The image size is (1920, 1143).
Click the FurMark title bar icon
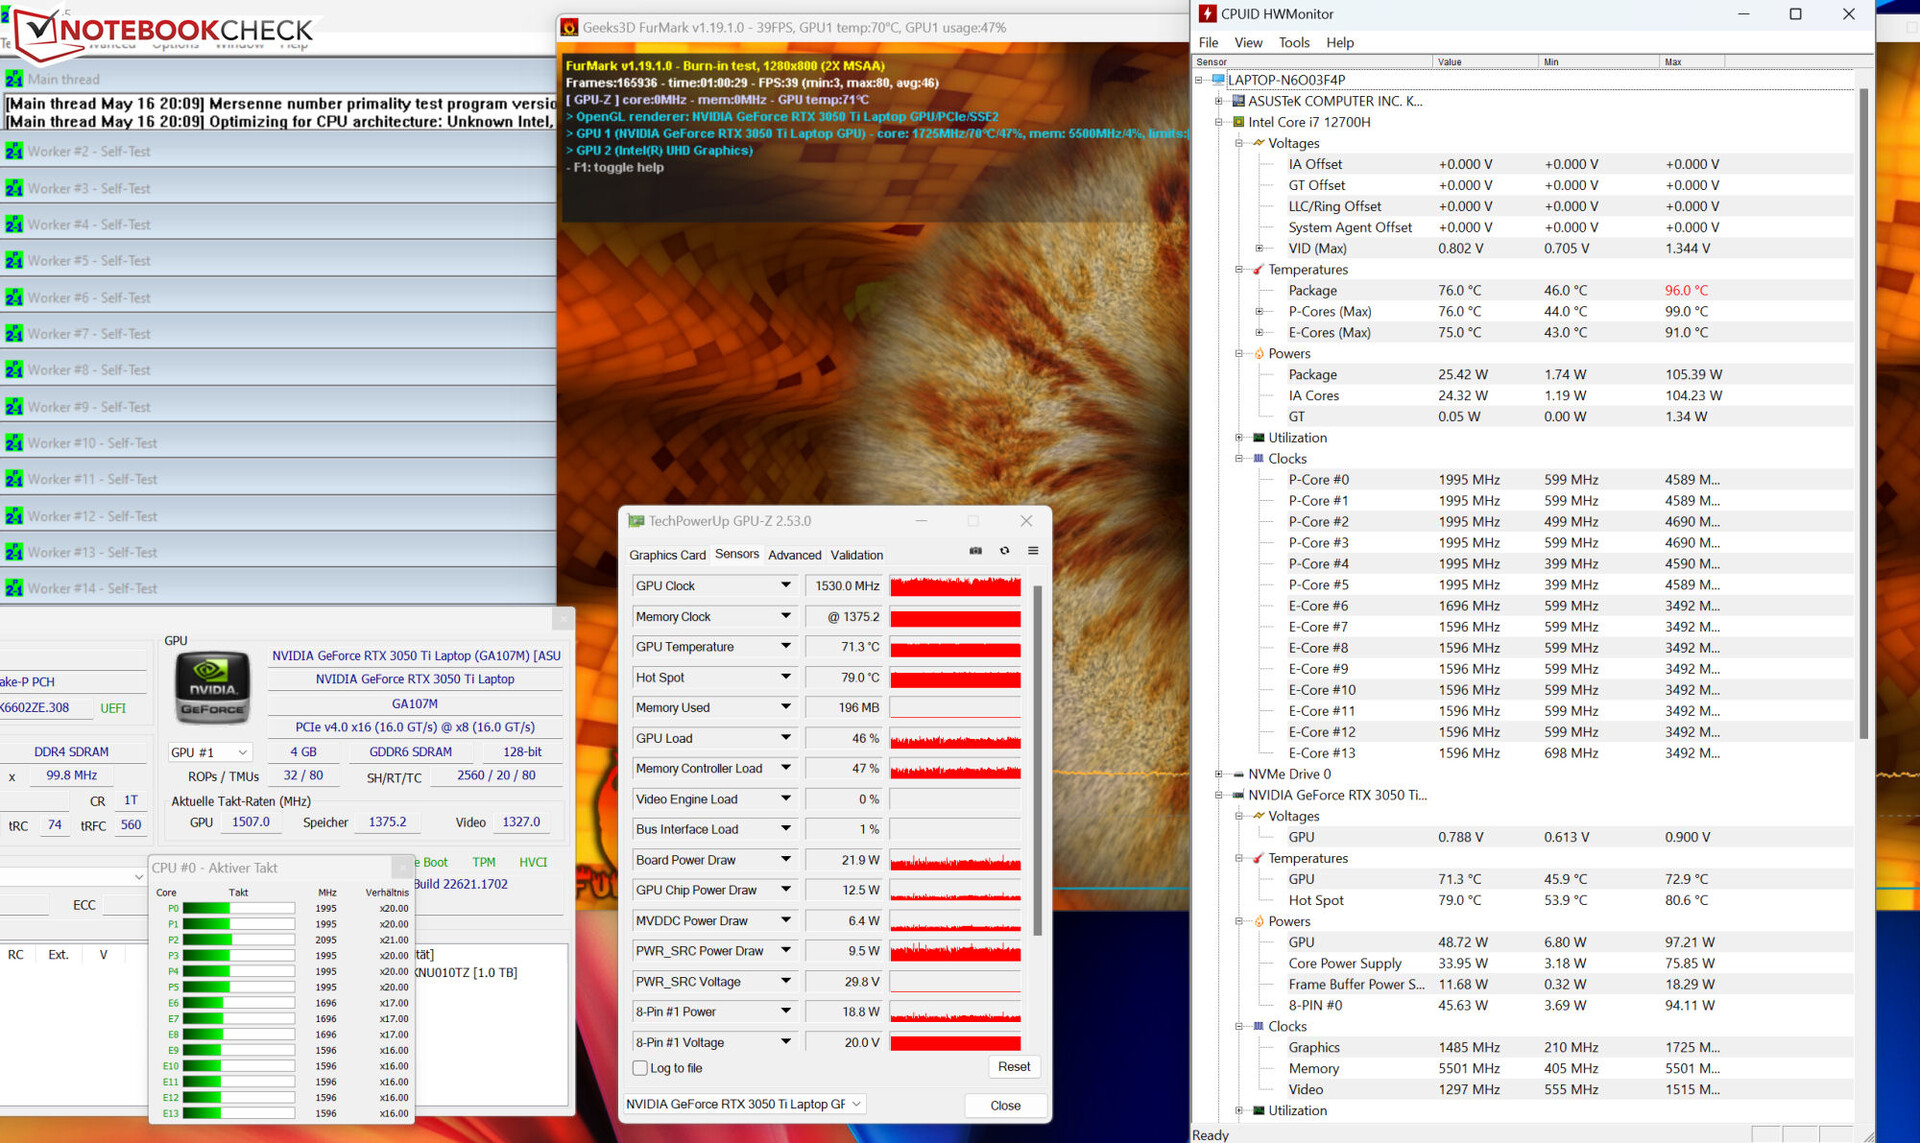point(569,27)
